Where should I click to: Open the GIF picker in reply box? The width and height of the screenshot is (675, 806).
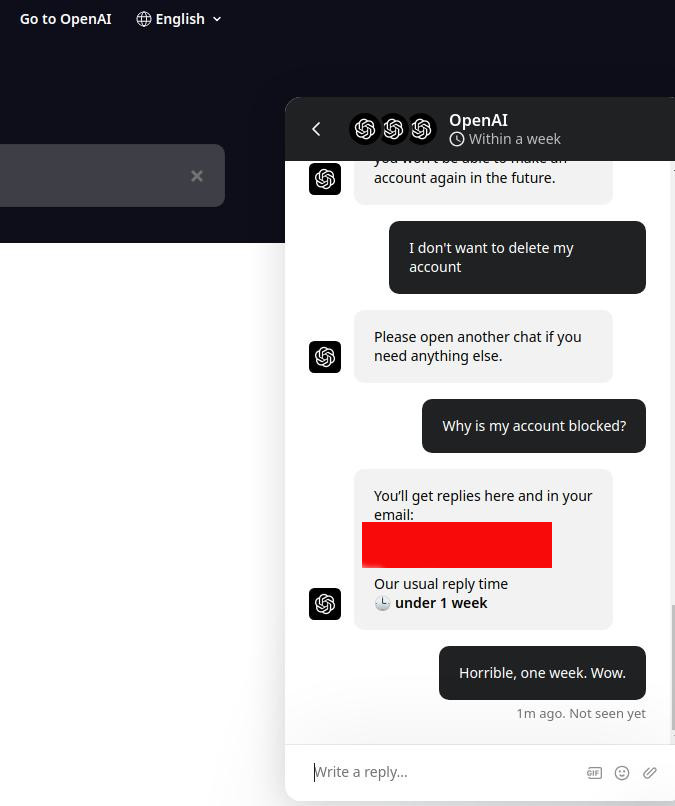pyautogui.click(x=594, y=772)
